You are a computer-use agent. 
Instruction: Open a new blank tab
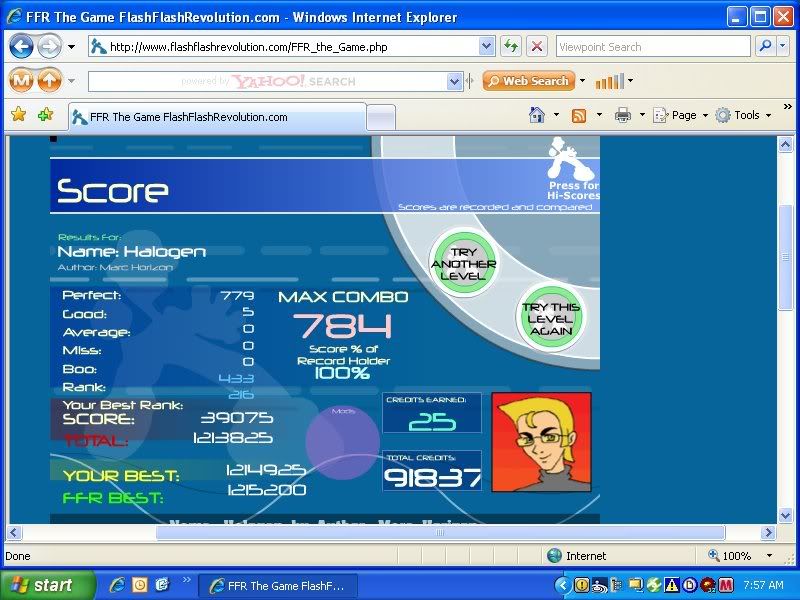pyautogui.click(x=380, y=117)
